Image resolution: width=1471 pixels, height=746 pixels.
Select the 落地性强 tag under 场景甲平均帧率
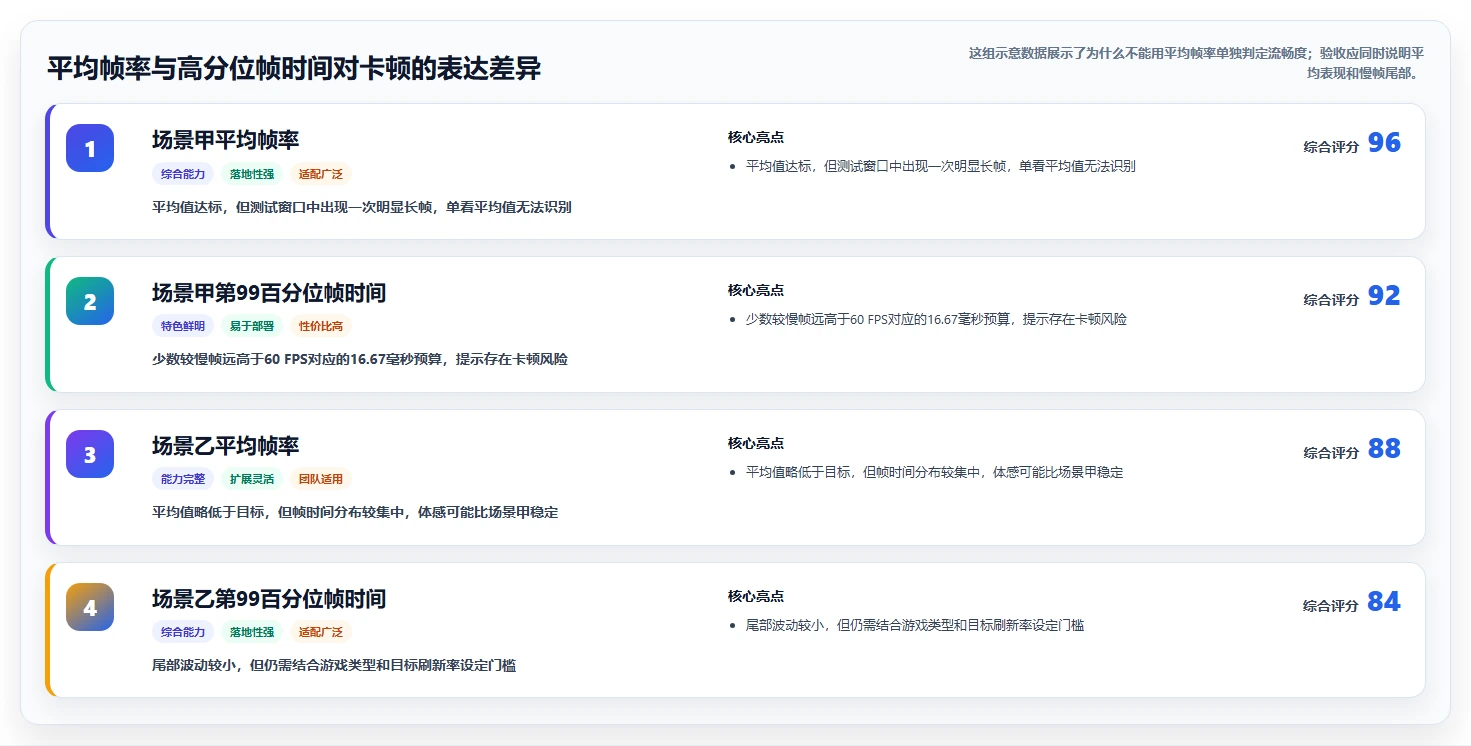[252, 174]
